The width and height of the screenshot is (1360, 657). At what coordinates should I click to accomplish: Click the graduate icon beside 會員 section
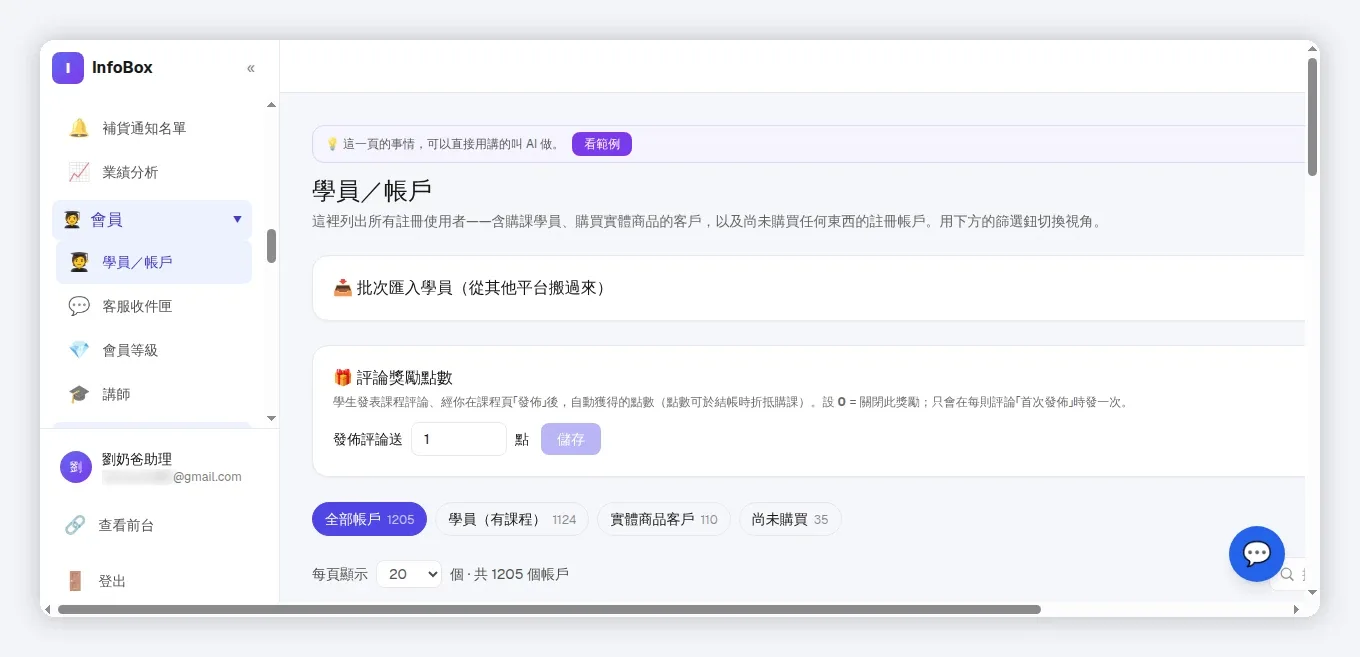point(72,219)
